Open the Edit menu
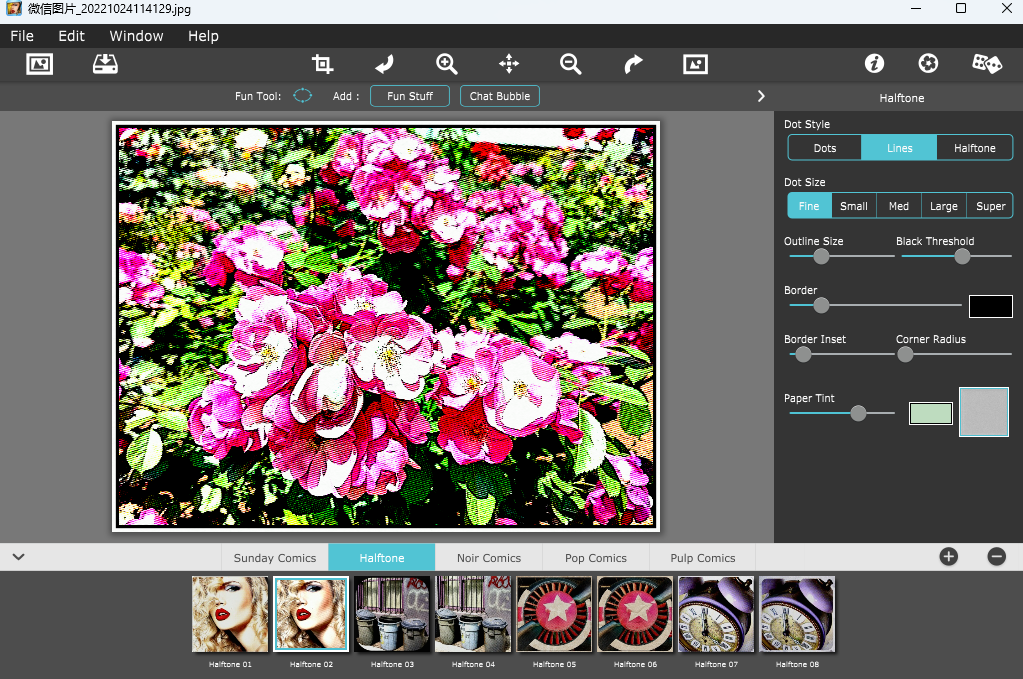Image resolution: width=1023 pixels, height=679 pixels. point(72,36)
